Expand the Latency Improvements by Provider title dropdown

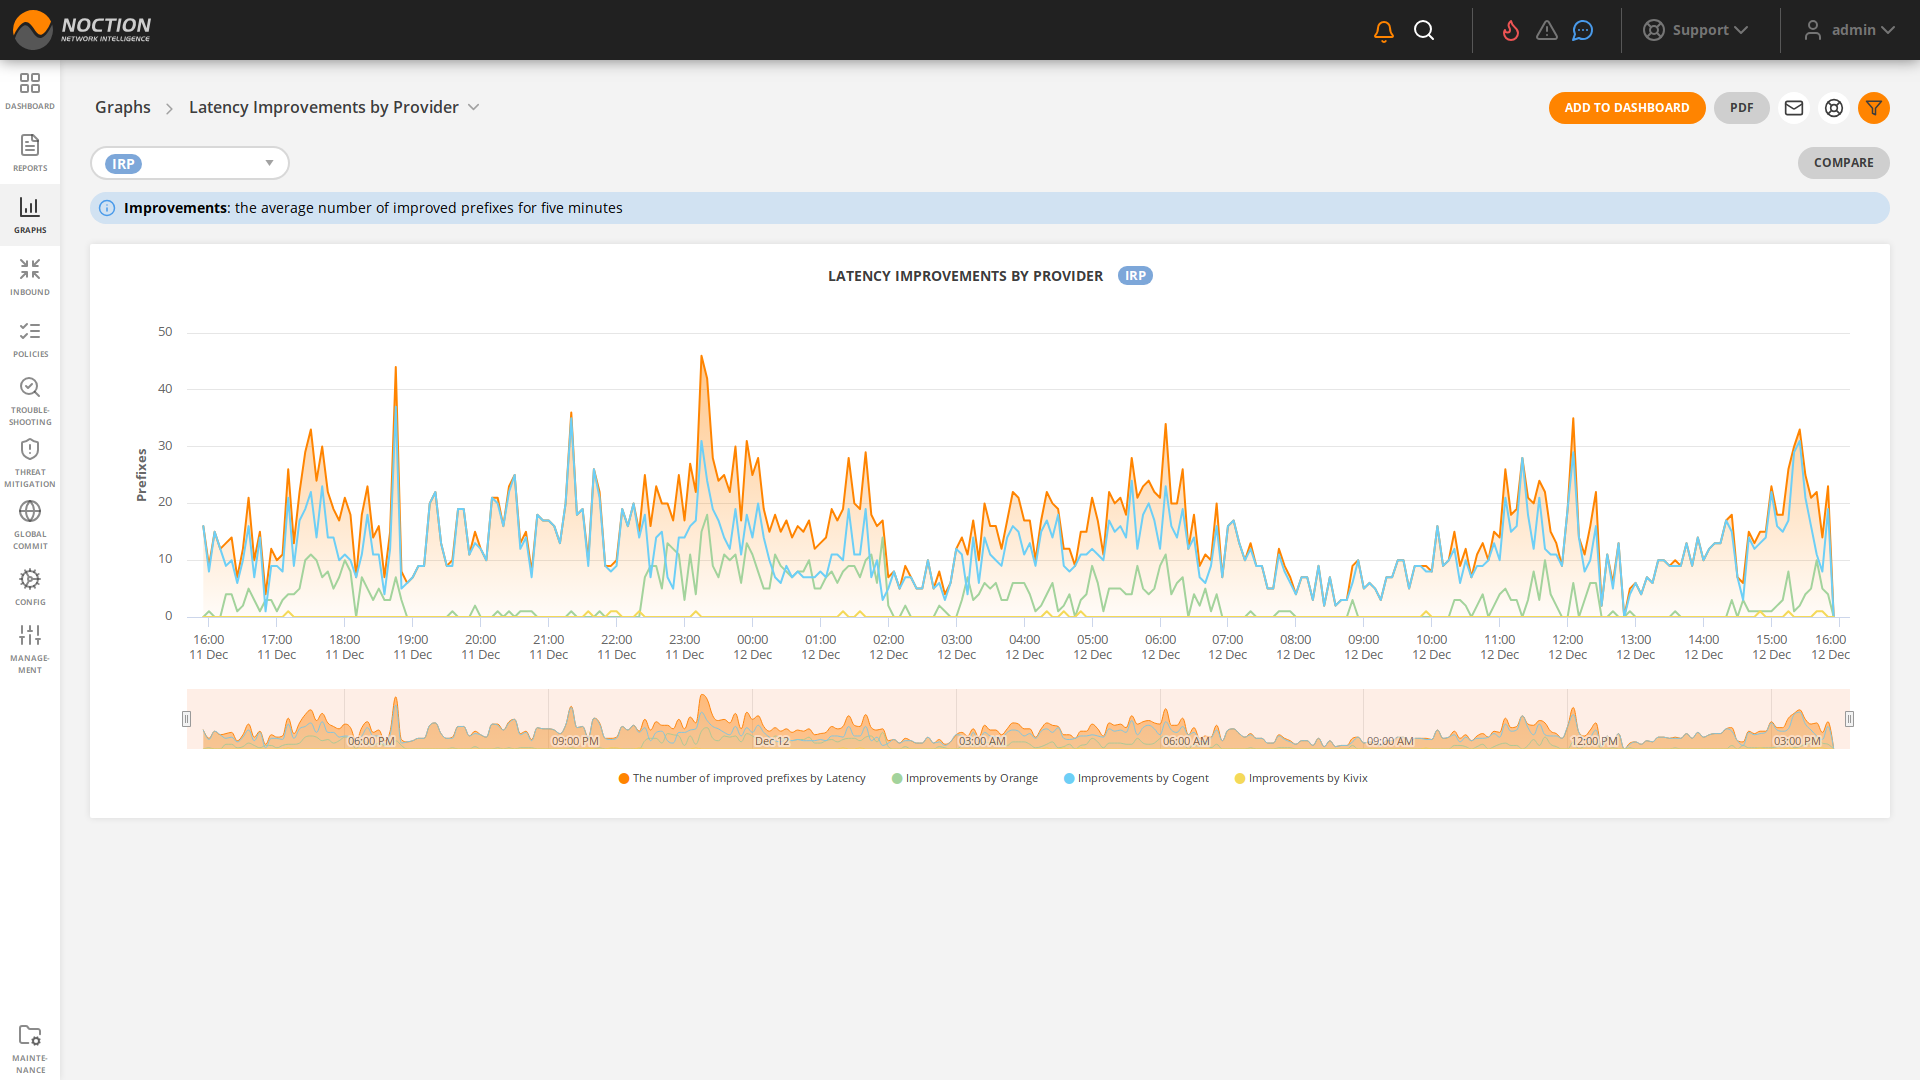click(474, 107)
